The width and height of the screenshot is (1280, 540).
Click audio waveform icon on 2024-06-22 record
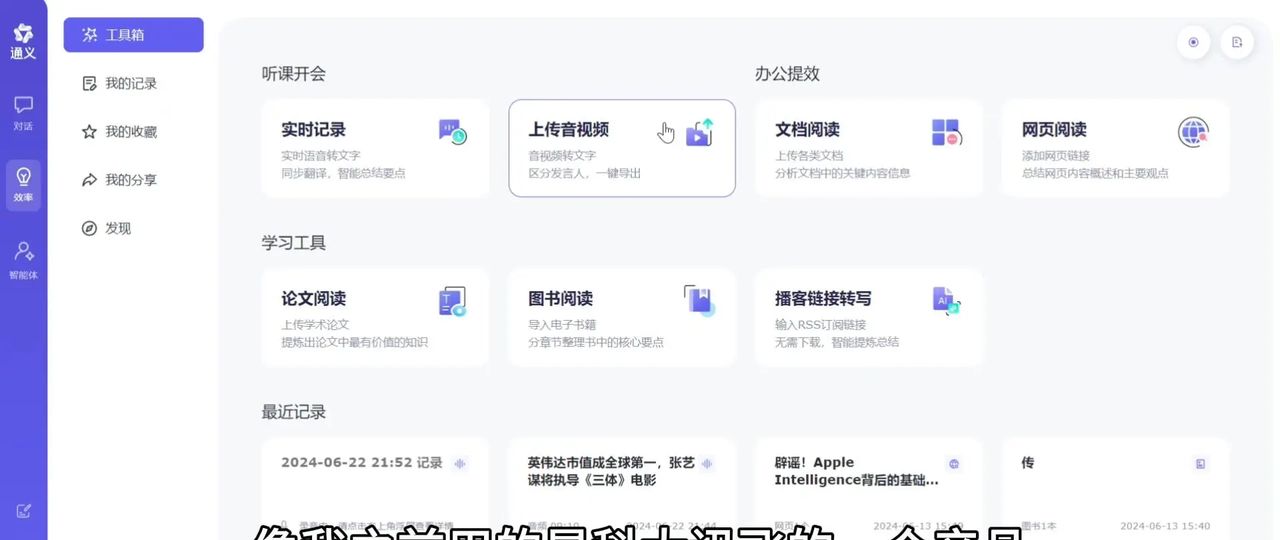[460, 463]
